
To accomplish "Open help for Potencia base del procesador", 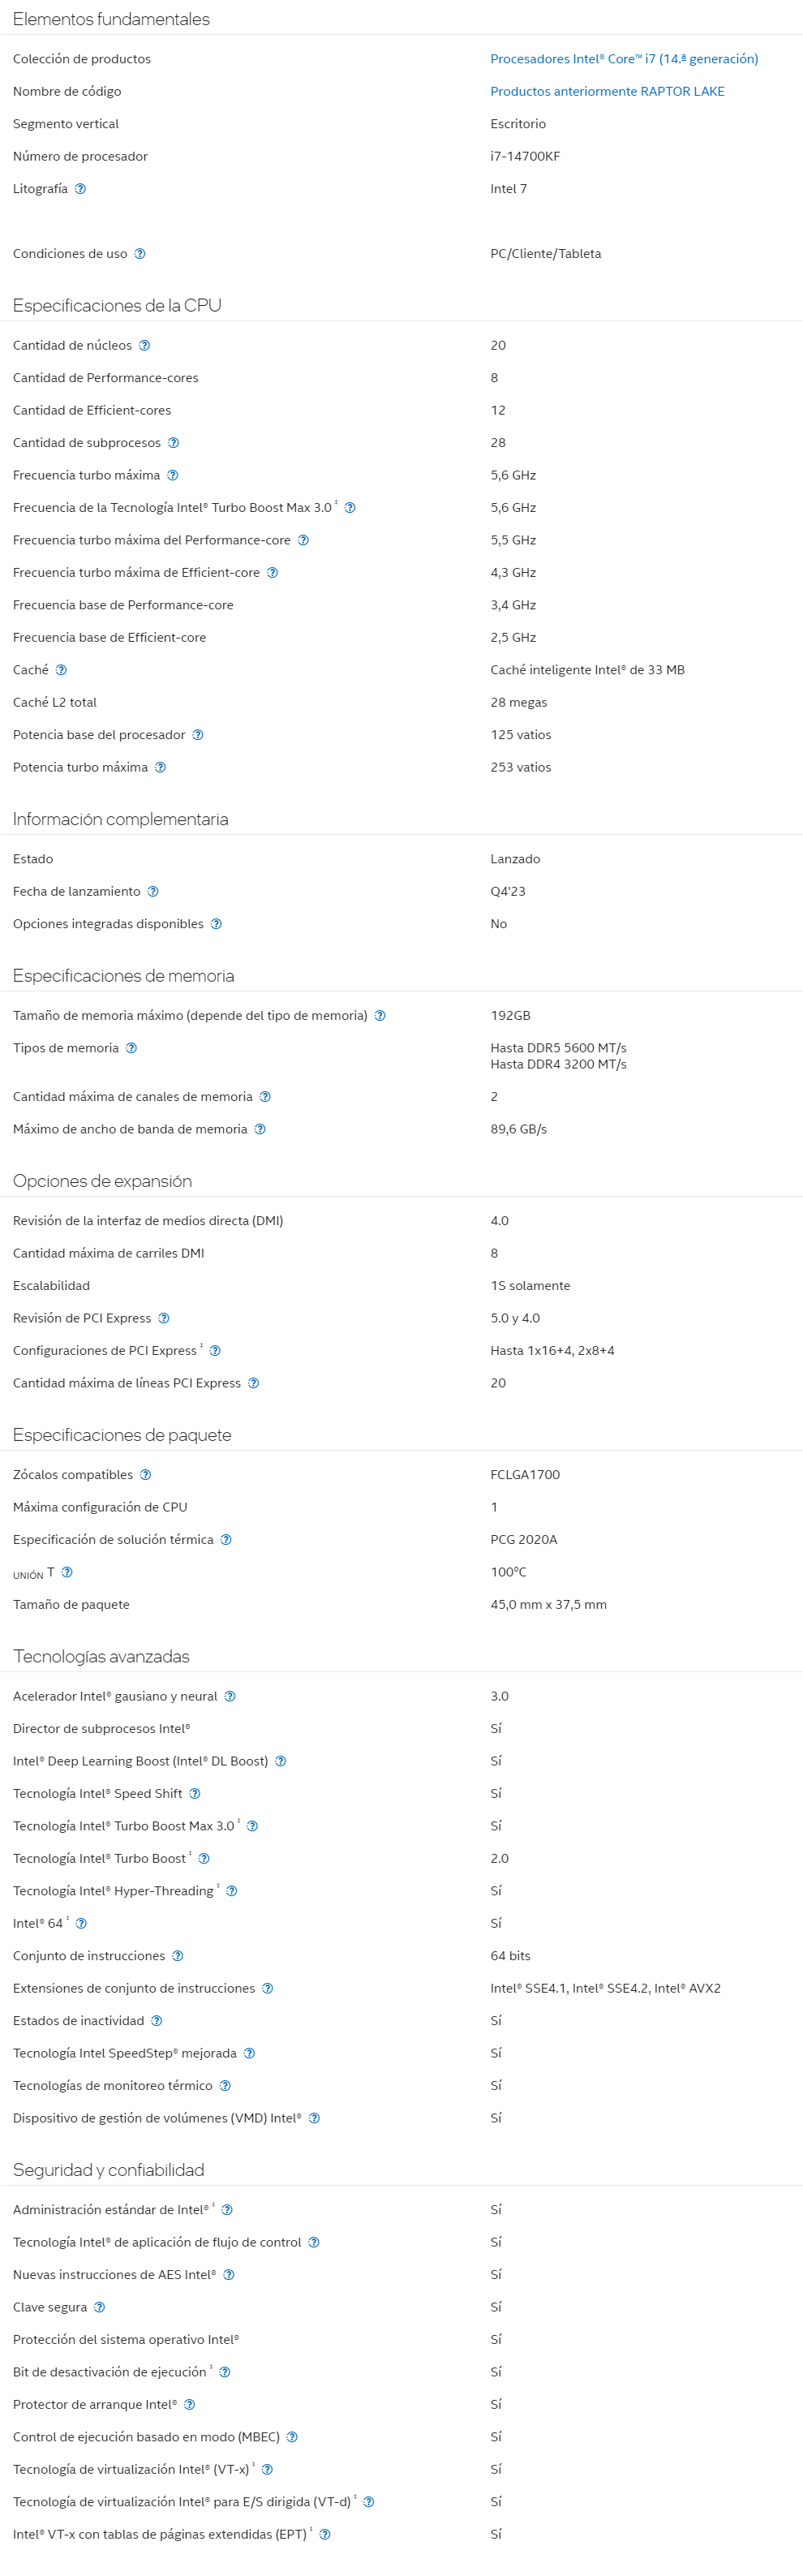I will tap(198, 735).
